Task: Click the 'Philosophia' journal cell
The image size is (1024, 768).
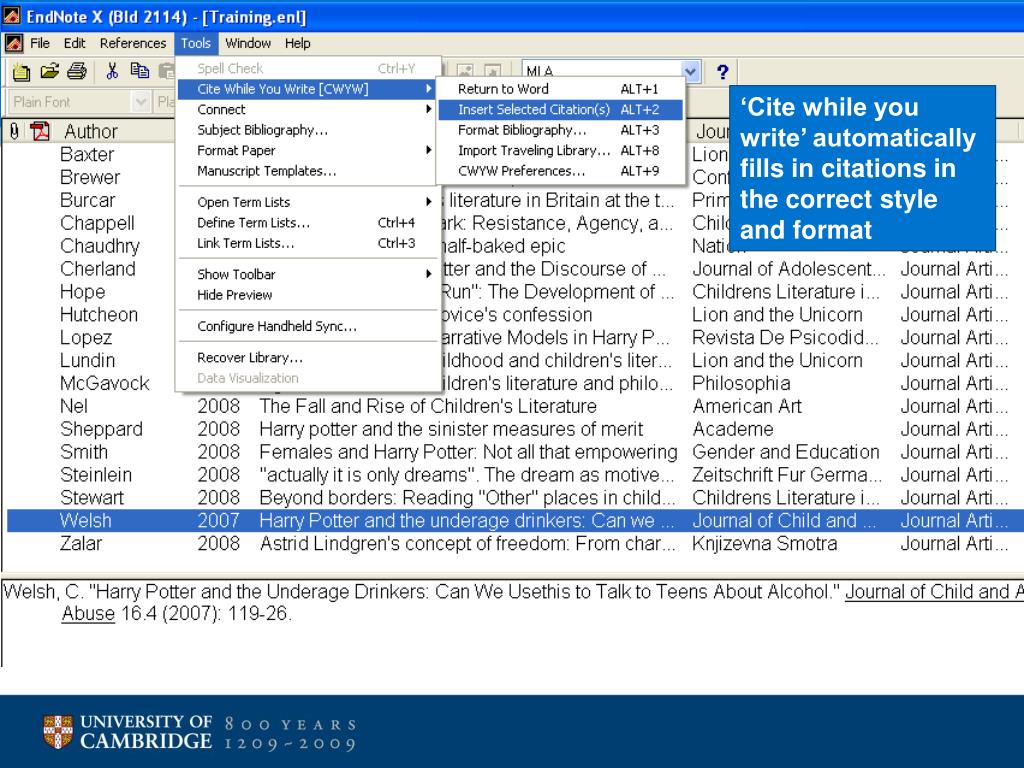Action: pos(741,383)
